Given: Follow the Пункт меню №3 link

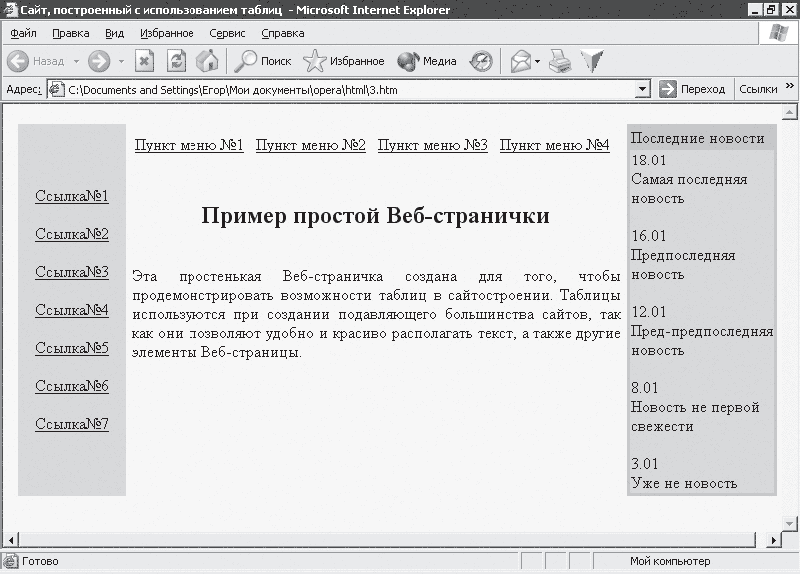Looking at the screenshot, I should [x=432, y=145].
